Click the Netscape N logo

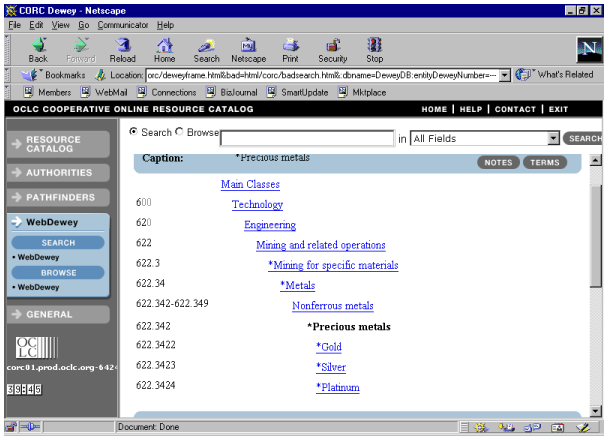[590, 50]
